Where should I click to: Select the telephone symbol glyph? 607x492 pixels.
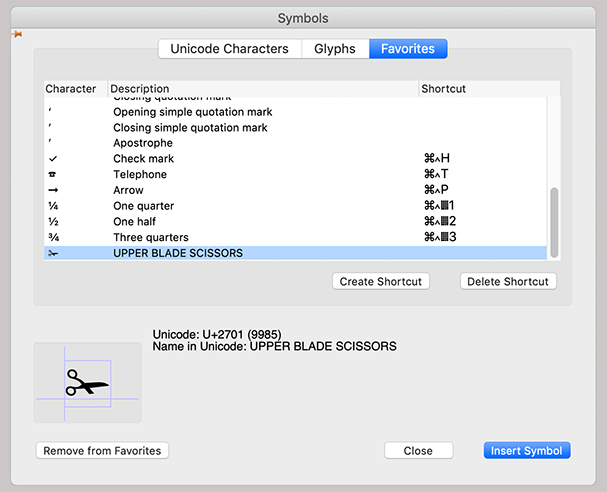click(53, 175)
